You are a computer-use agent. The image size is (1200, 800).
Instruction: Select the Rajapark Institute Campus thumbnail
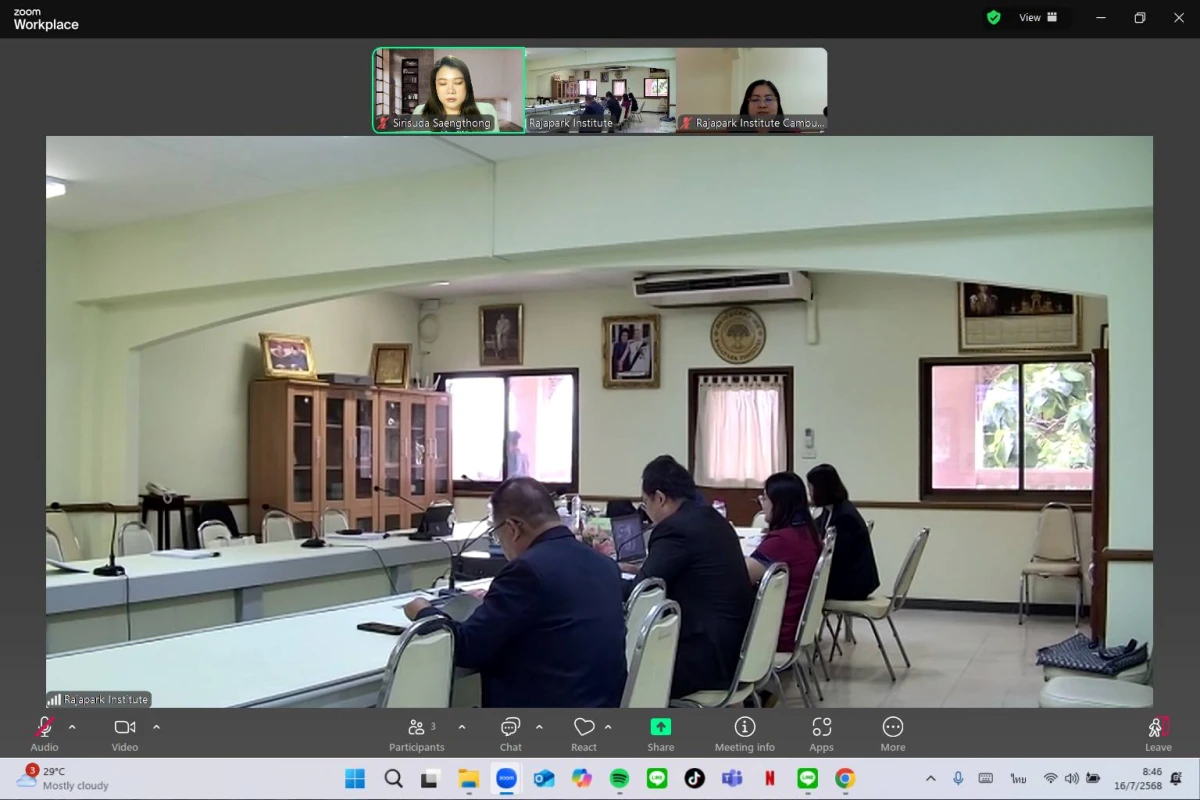pos(752,89)
